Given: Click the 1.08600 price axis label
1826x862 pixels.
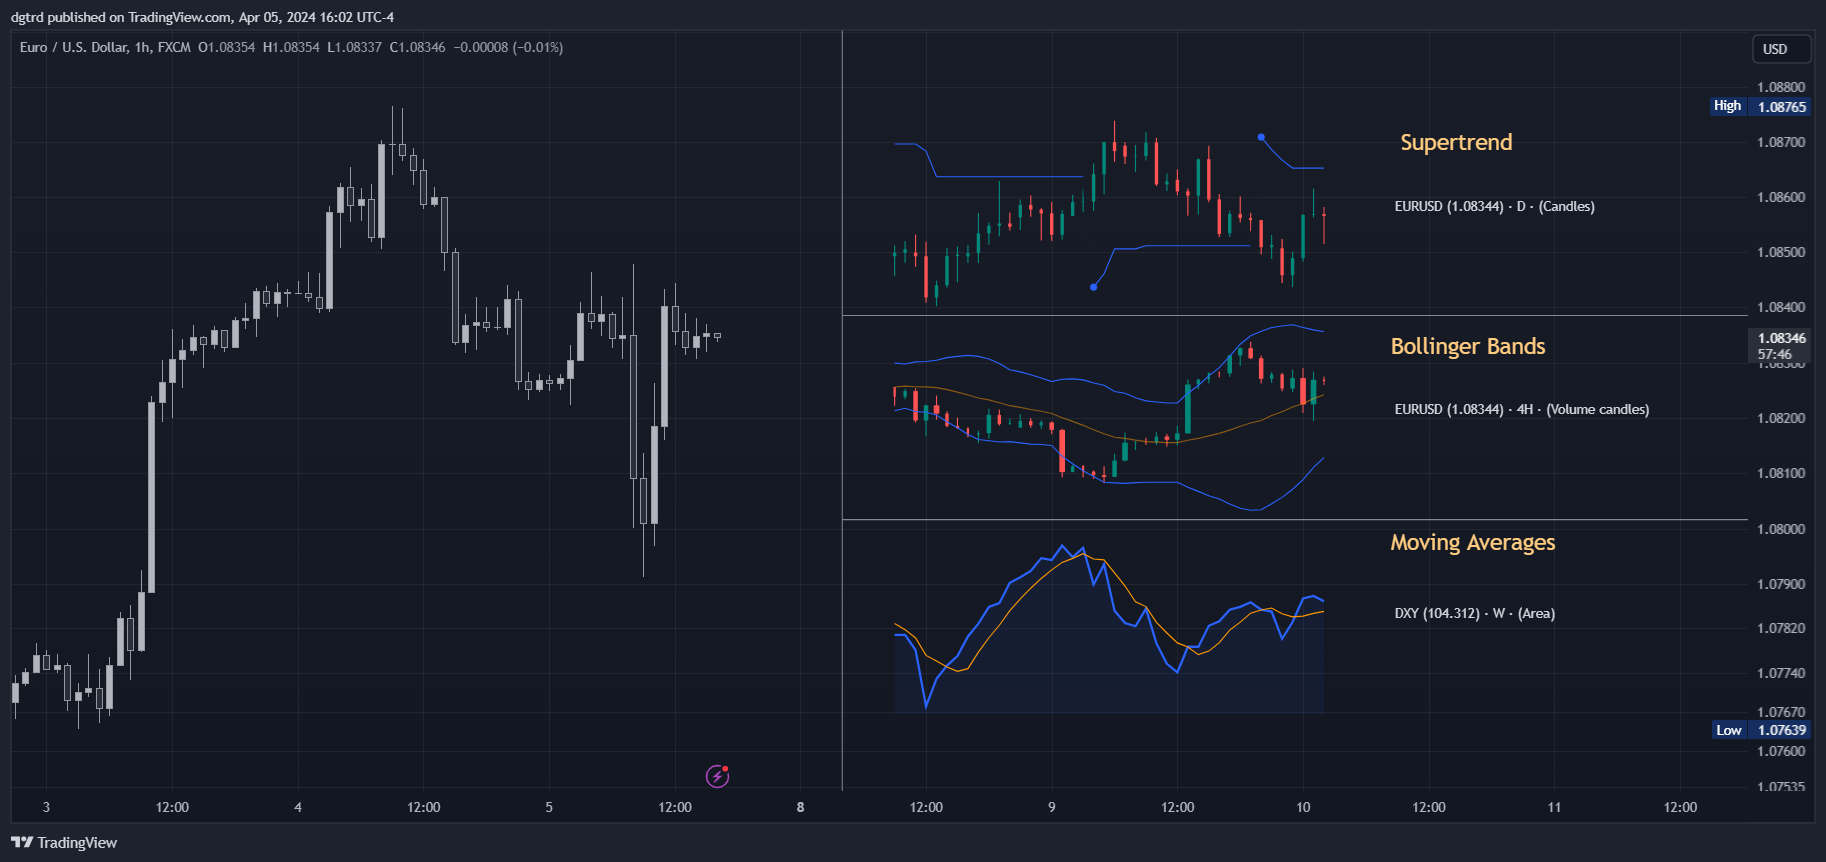Looking at the screenshot, I should (1781, 197).
